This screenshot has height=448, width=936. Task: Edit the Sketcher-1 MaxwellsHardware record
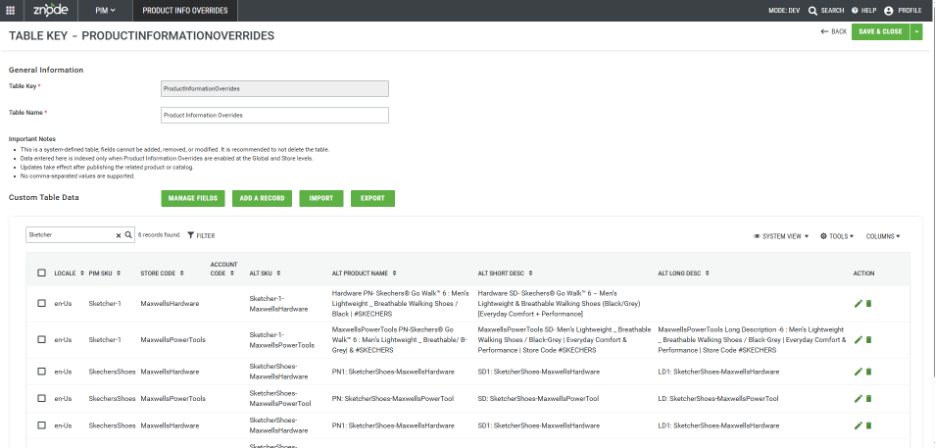pyautogui.click(x=858, y=303)
